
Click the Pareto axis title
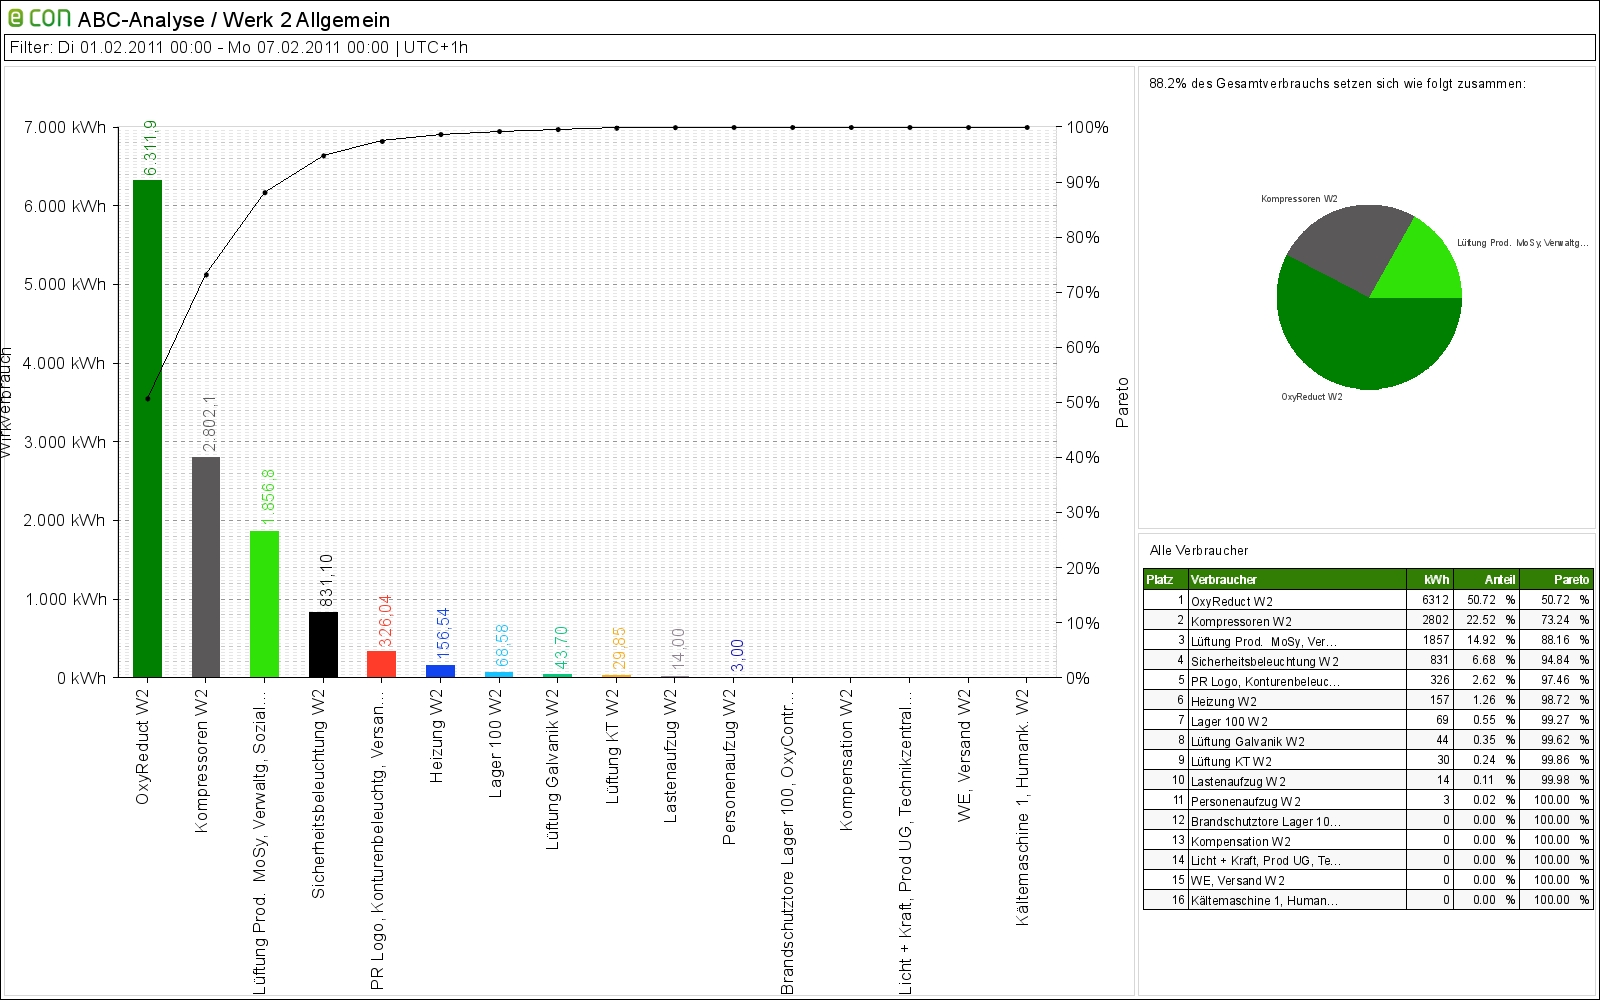point(1122,402)
